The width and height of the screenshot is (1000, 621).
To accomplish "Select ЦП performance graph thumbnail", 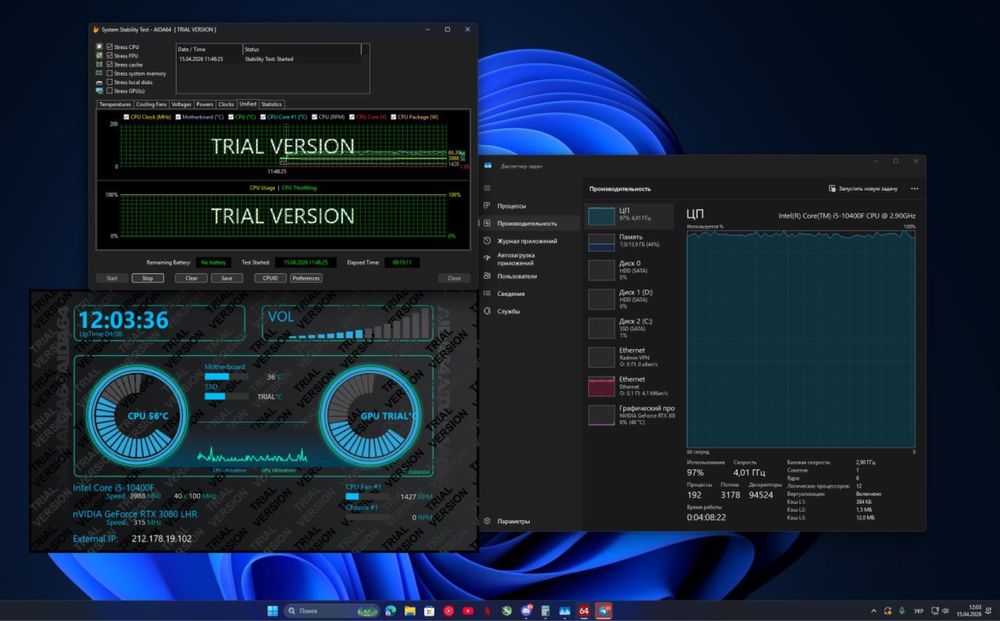I will (x=601, y=215).
